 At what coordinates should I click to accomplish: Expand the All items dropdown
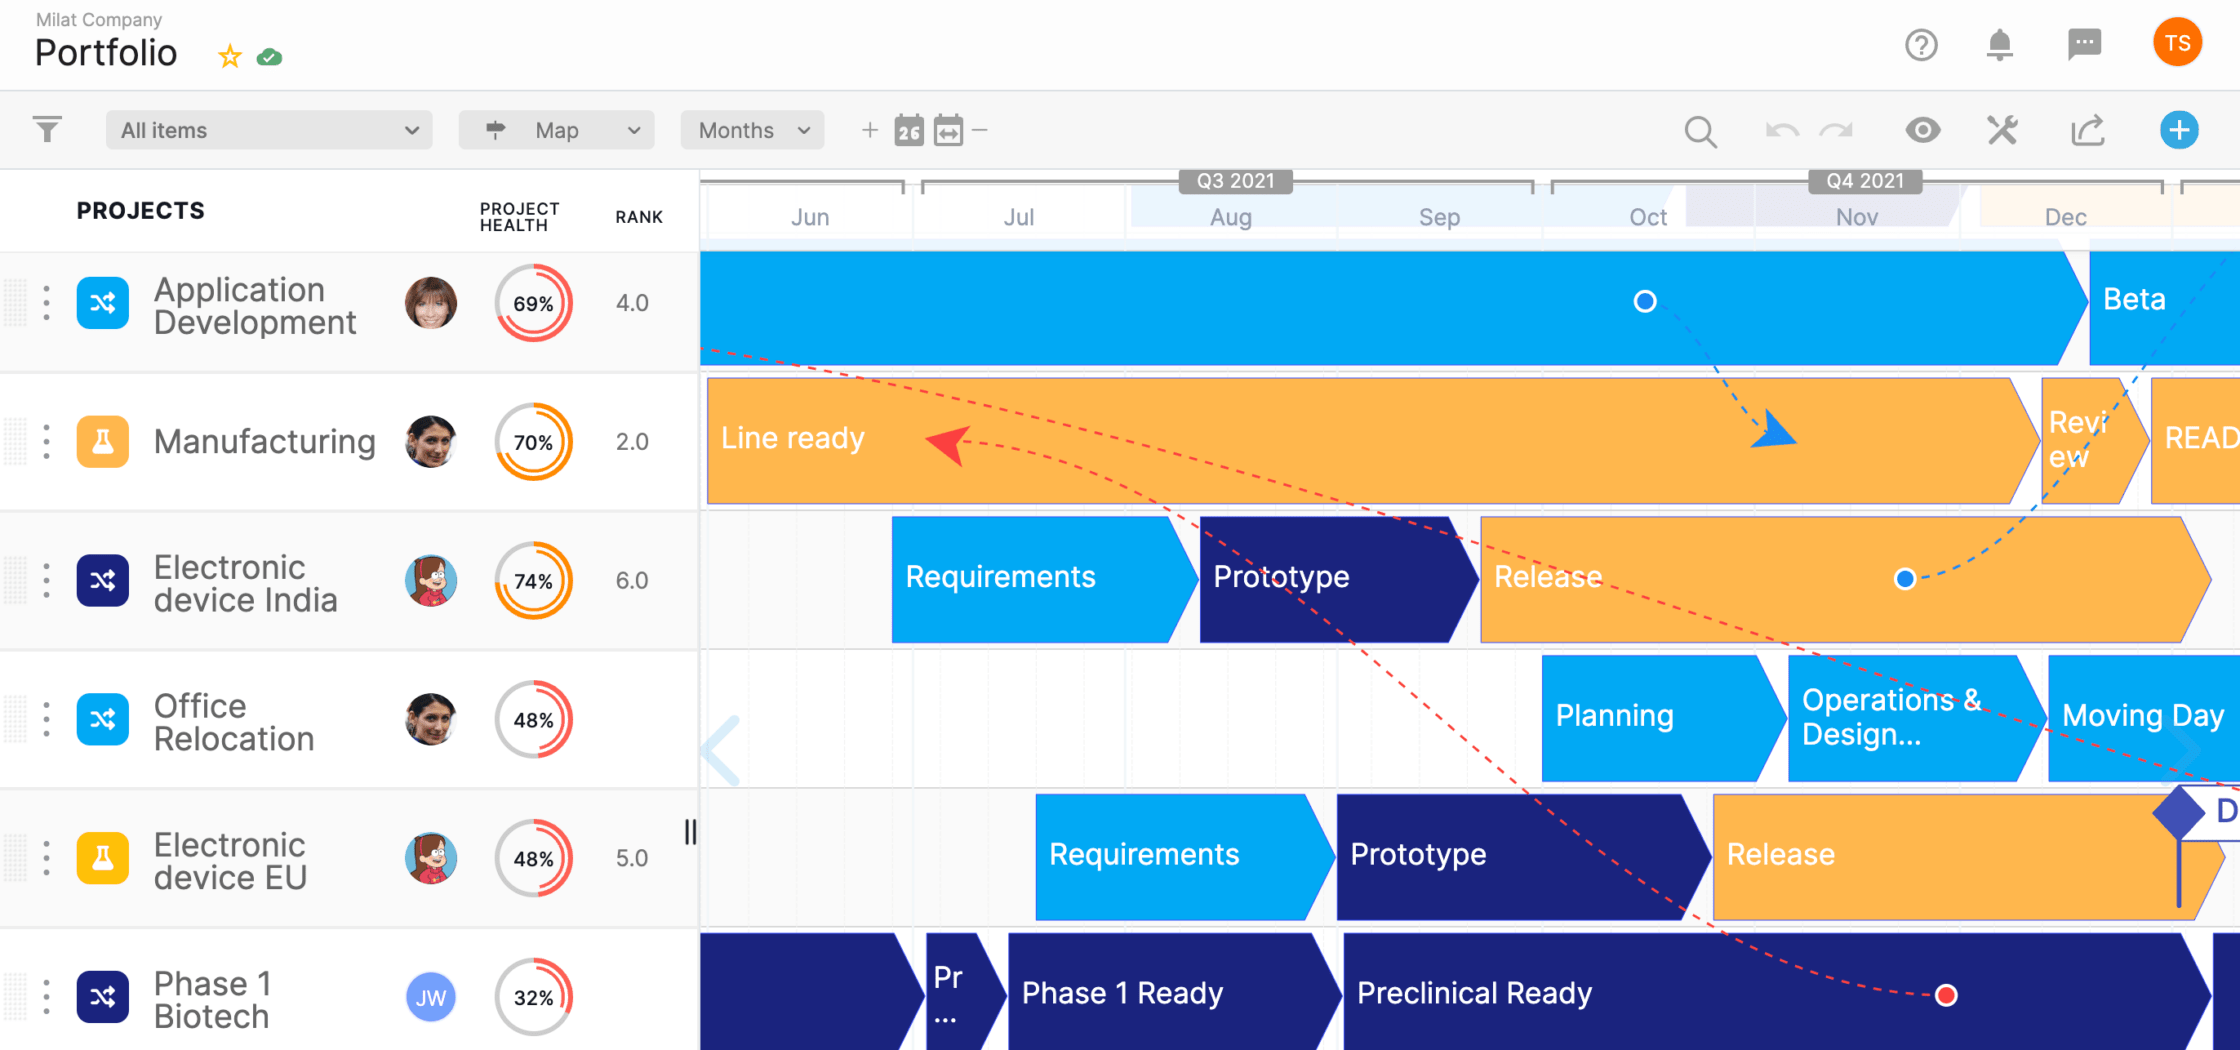click(x=269, y=130)
